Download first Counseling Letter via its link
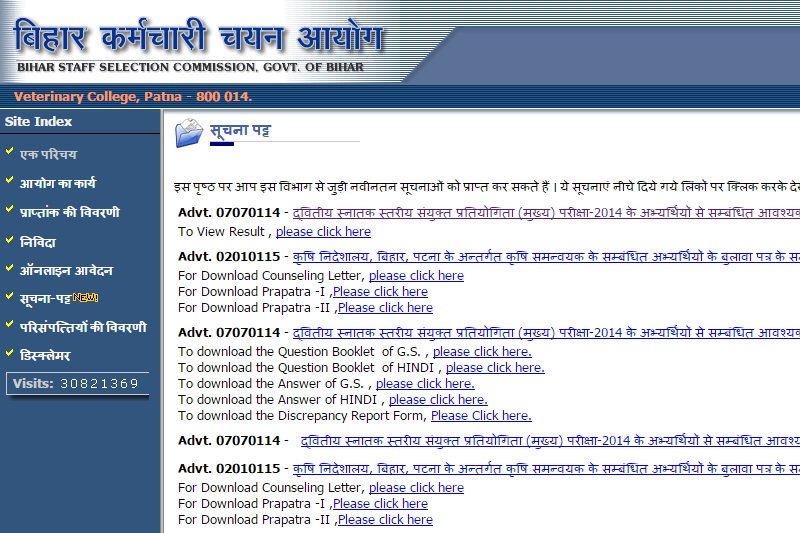 416,275
